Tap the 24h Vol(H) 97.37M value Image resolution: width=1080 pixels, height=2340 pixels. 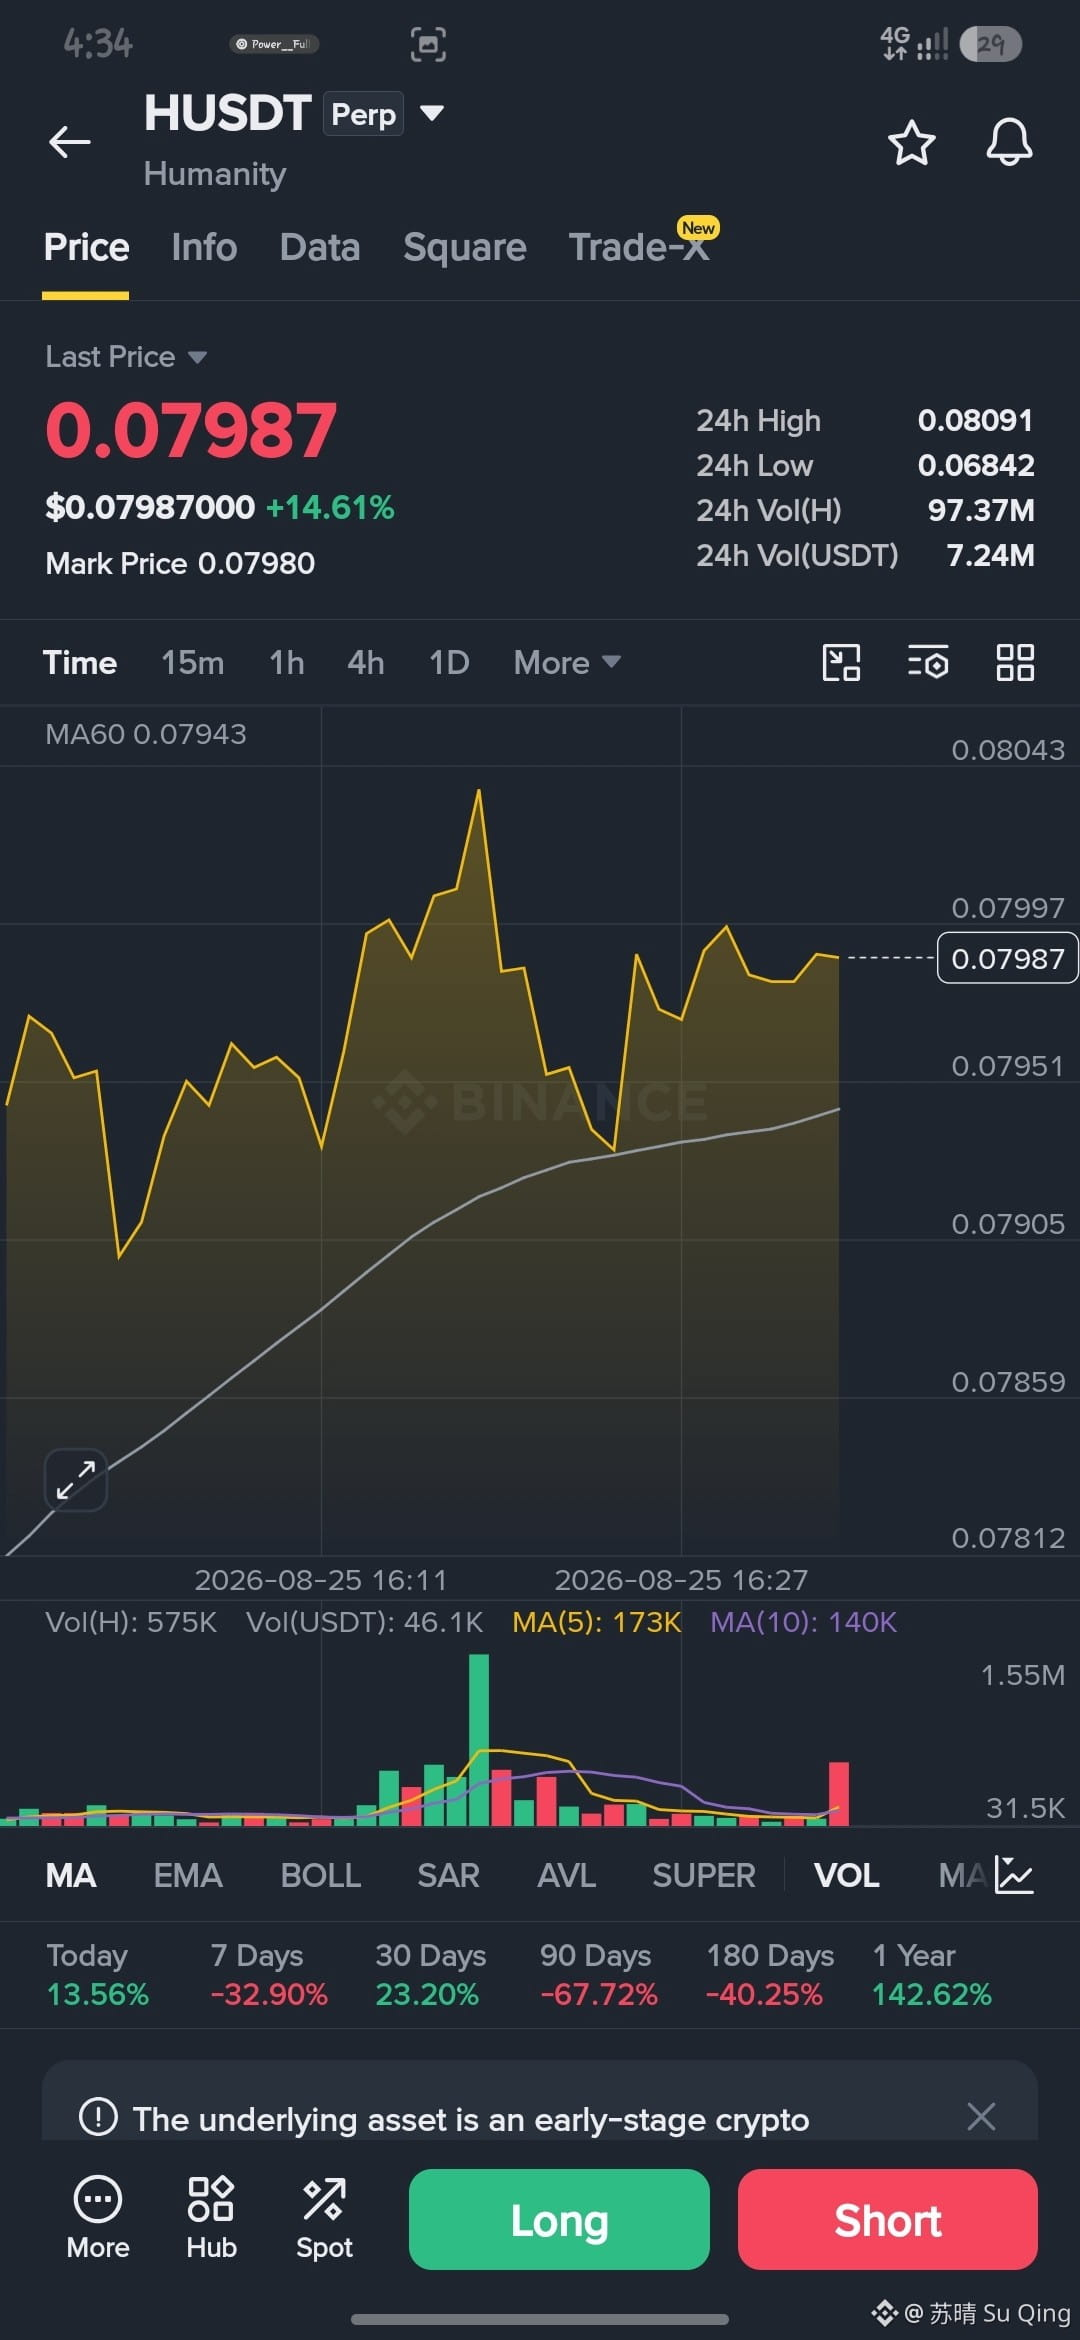(x=981, y=510)
